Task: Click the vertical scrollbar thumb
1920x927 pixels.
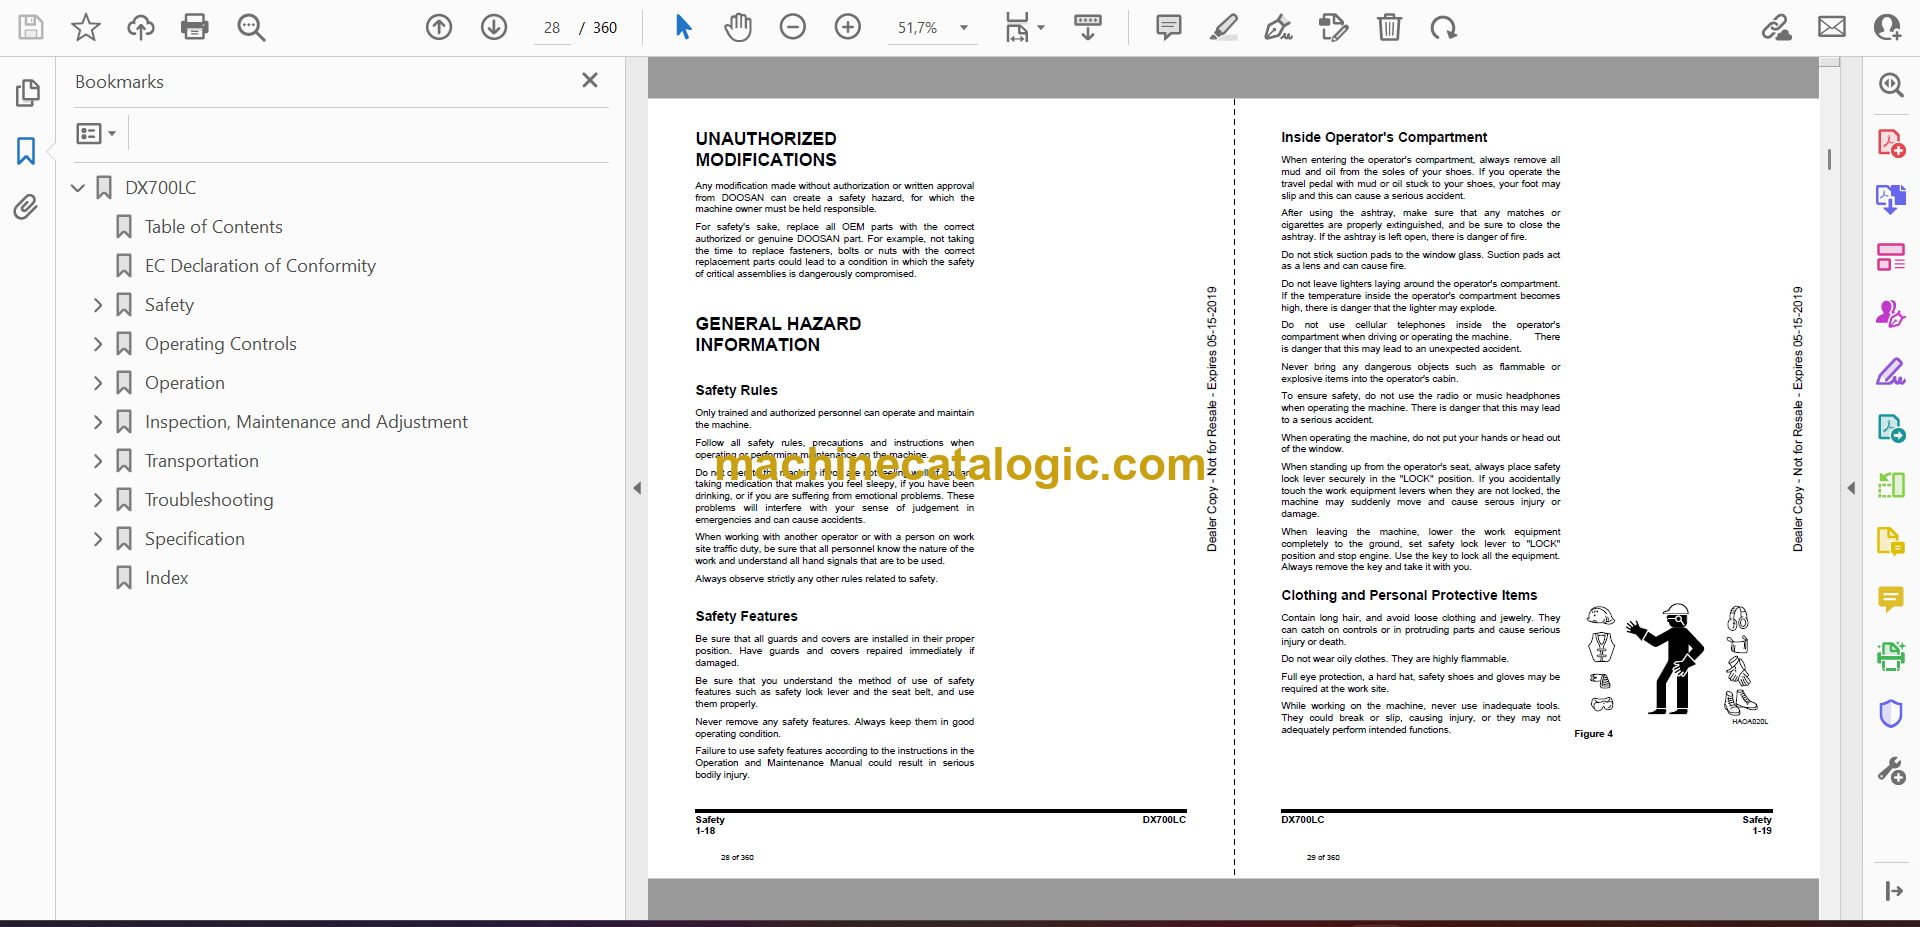Action: pos(1829,159)
